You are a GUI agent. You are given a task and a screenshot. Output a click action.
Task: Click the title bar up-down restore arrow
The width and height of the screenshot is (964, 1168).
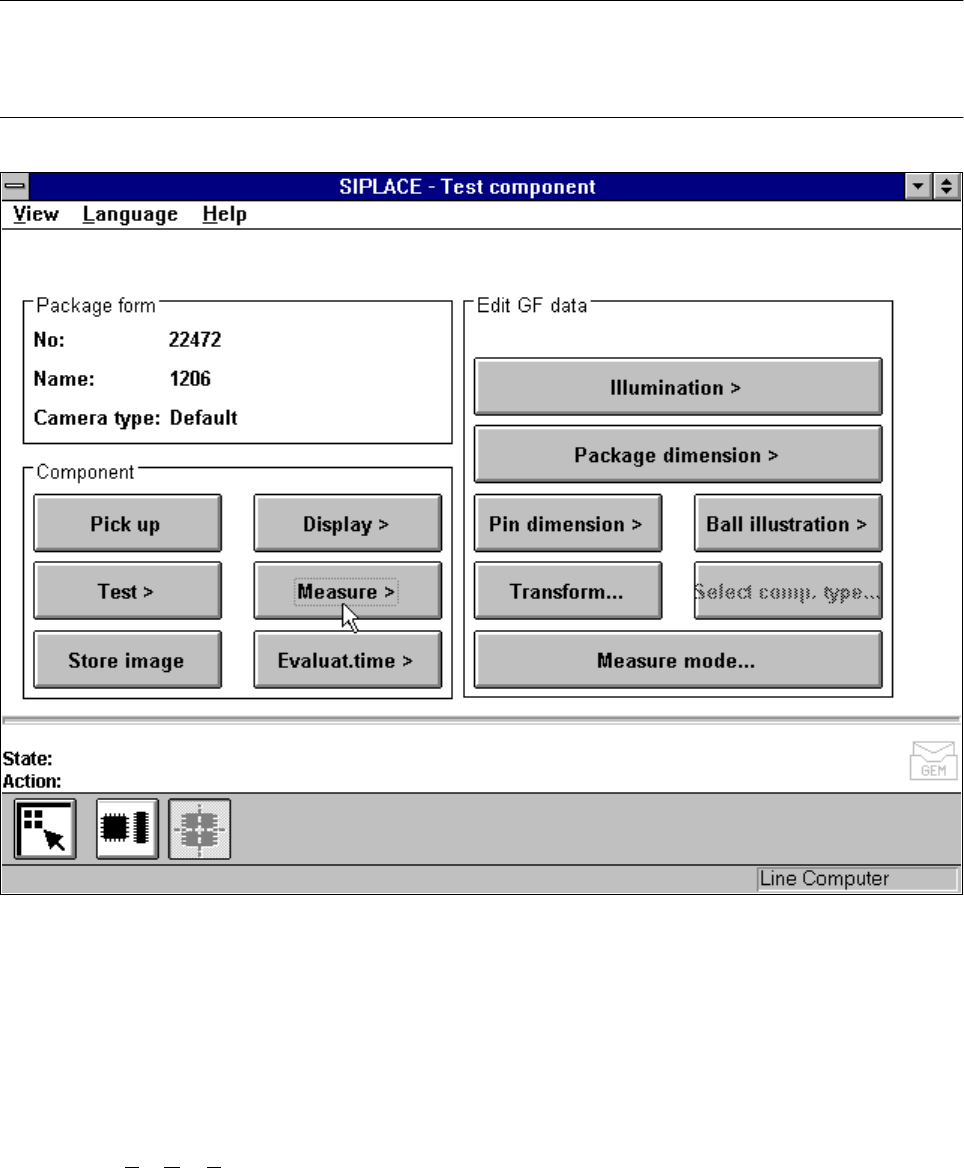point(946,186)
